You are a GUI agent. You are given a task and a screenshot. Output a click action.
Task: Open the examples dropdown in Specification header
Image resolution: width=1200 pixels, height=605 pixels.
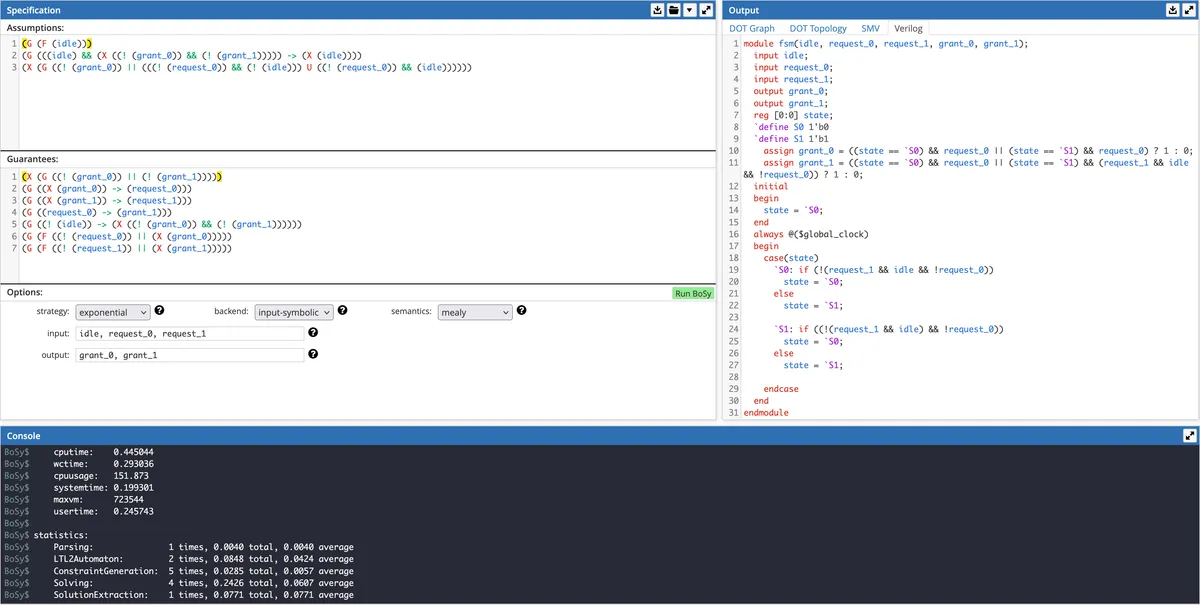pos(688,9)
